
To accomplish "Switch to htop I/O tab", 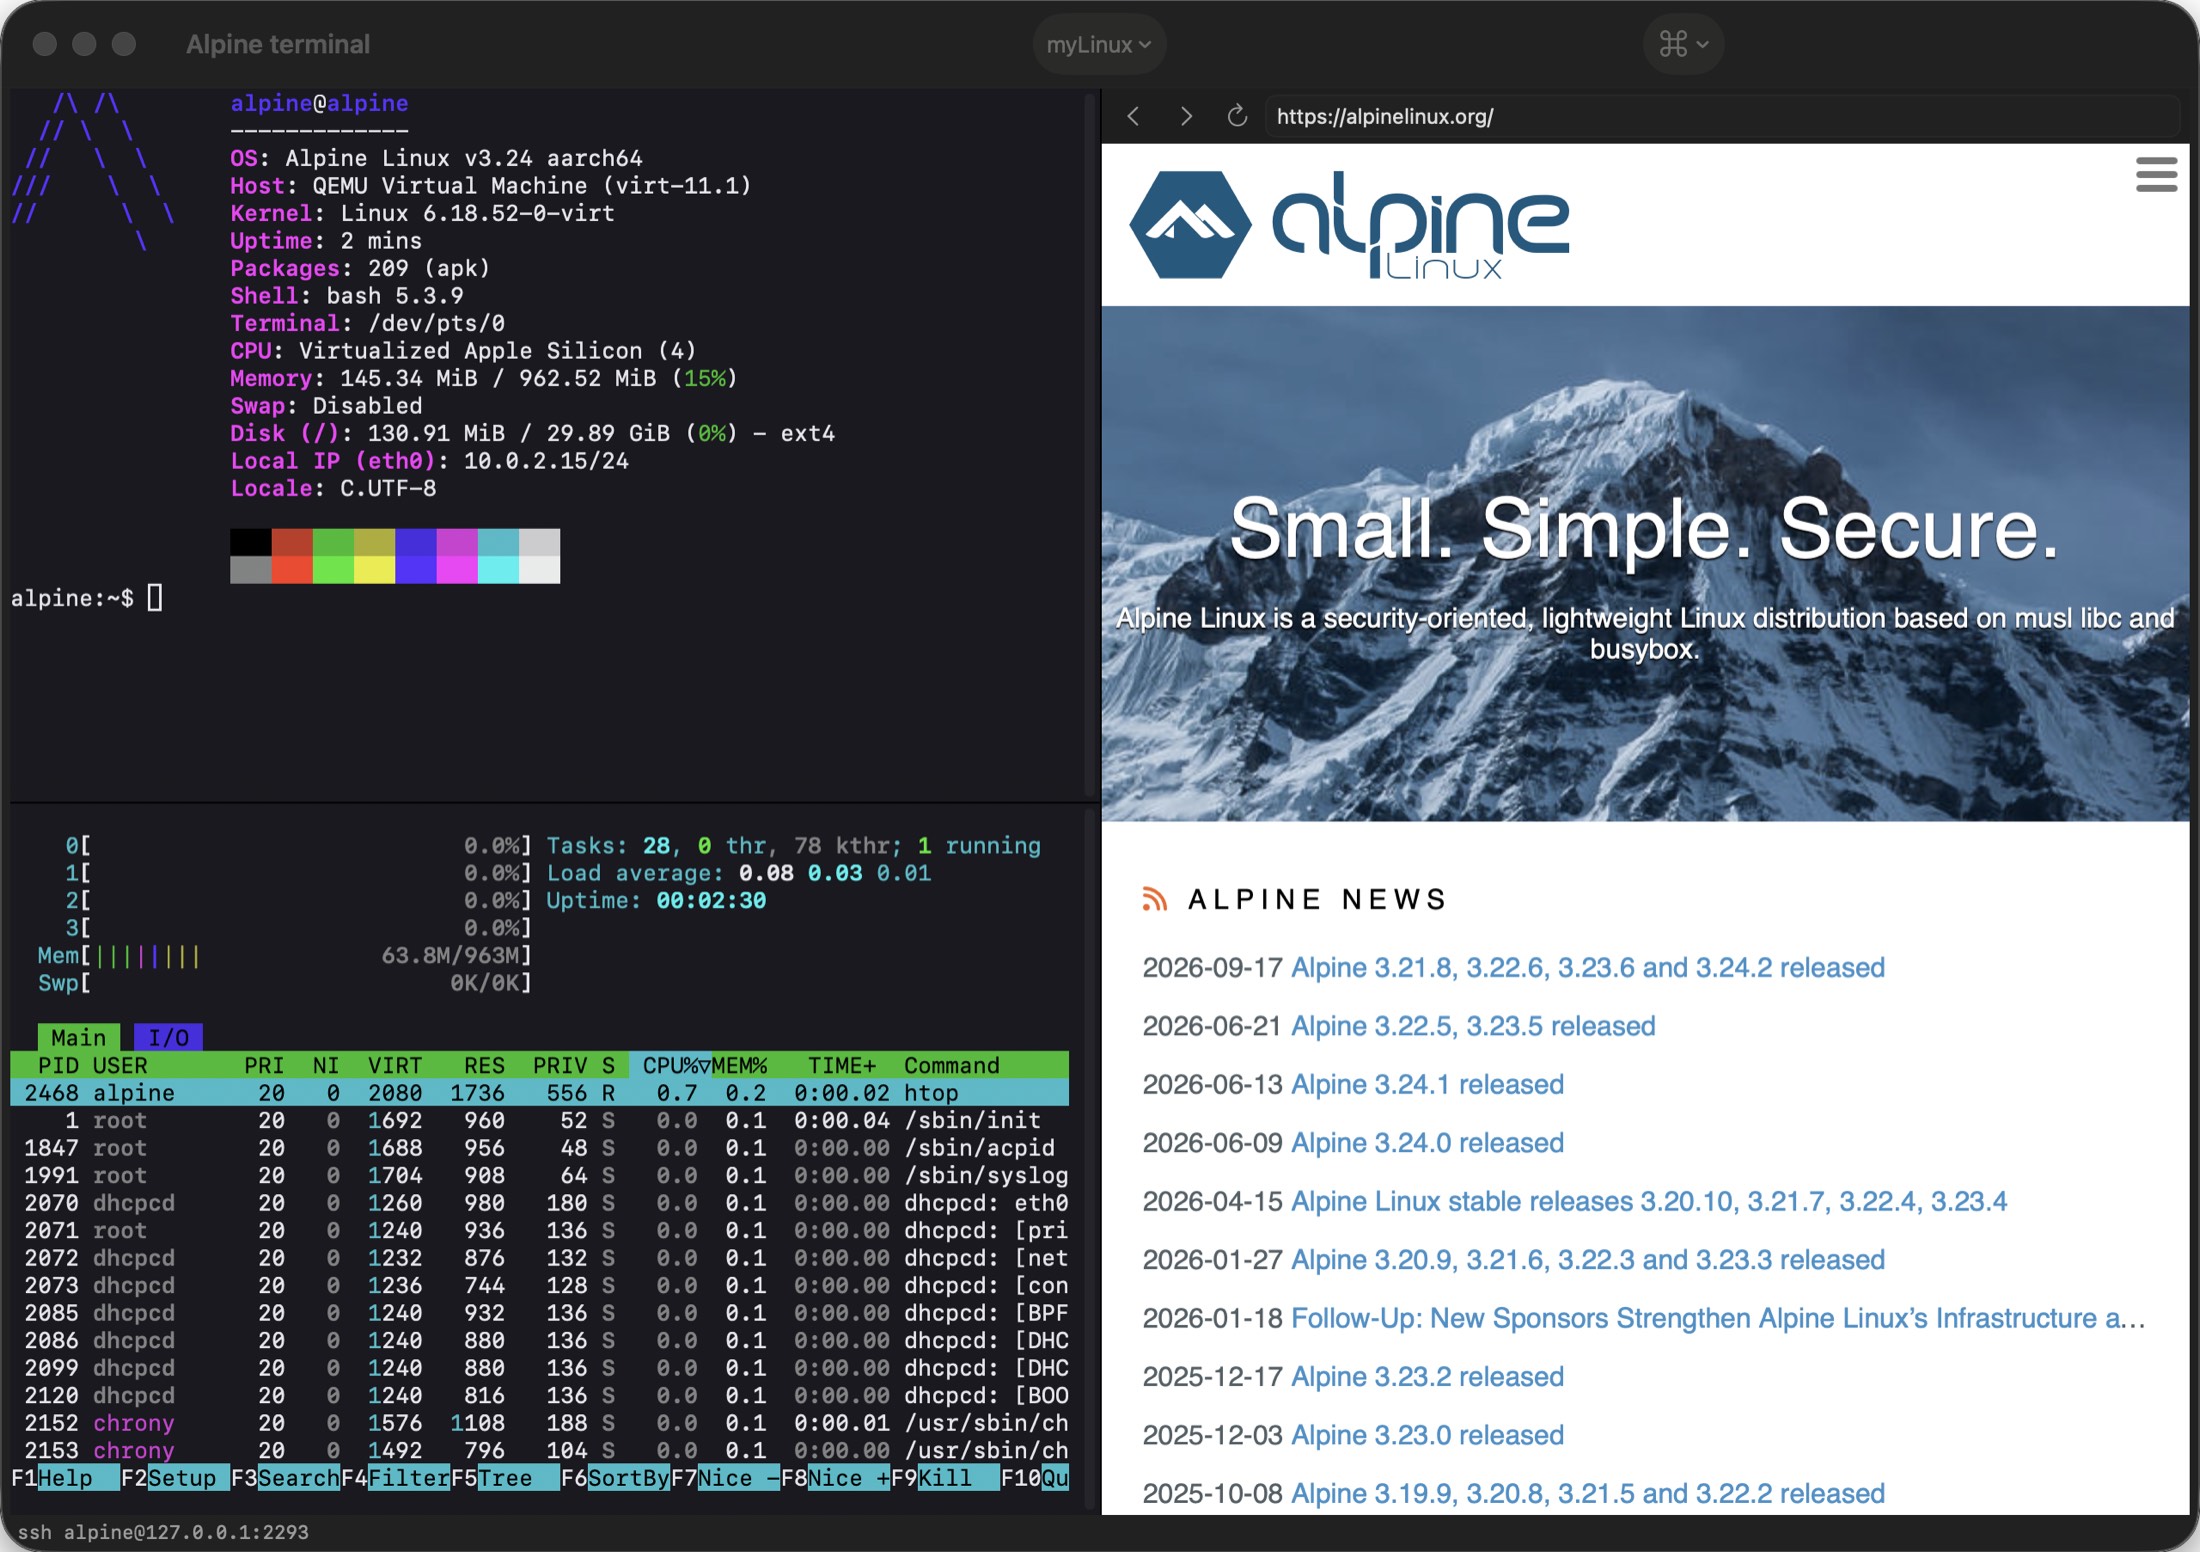I will click(x=168, y=1037).
